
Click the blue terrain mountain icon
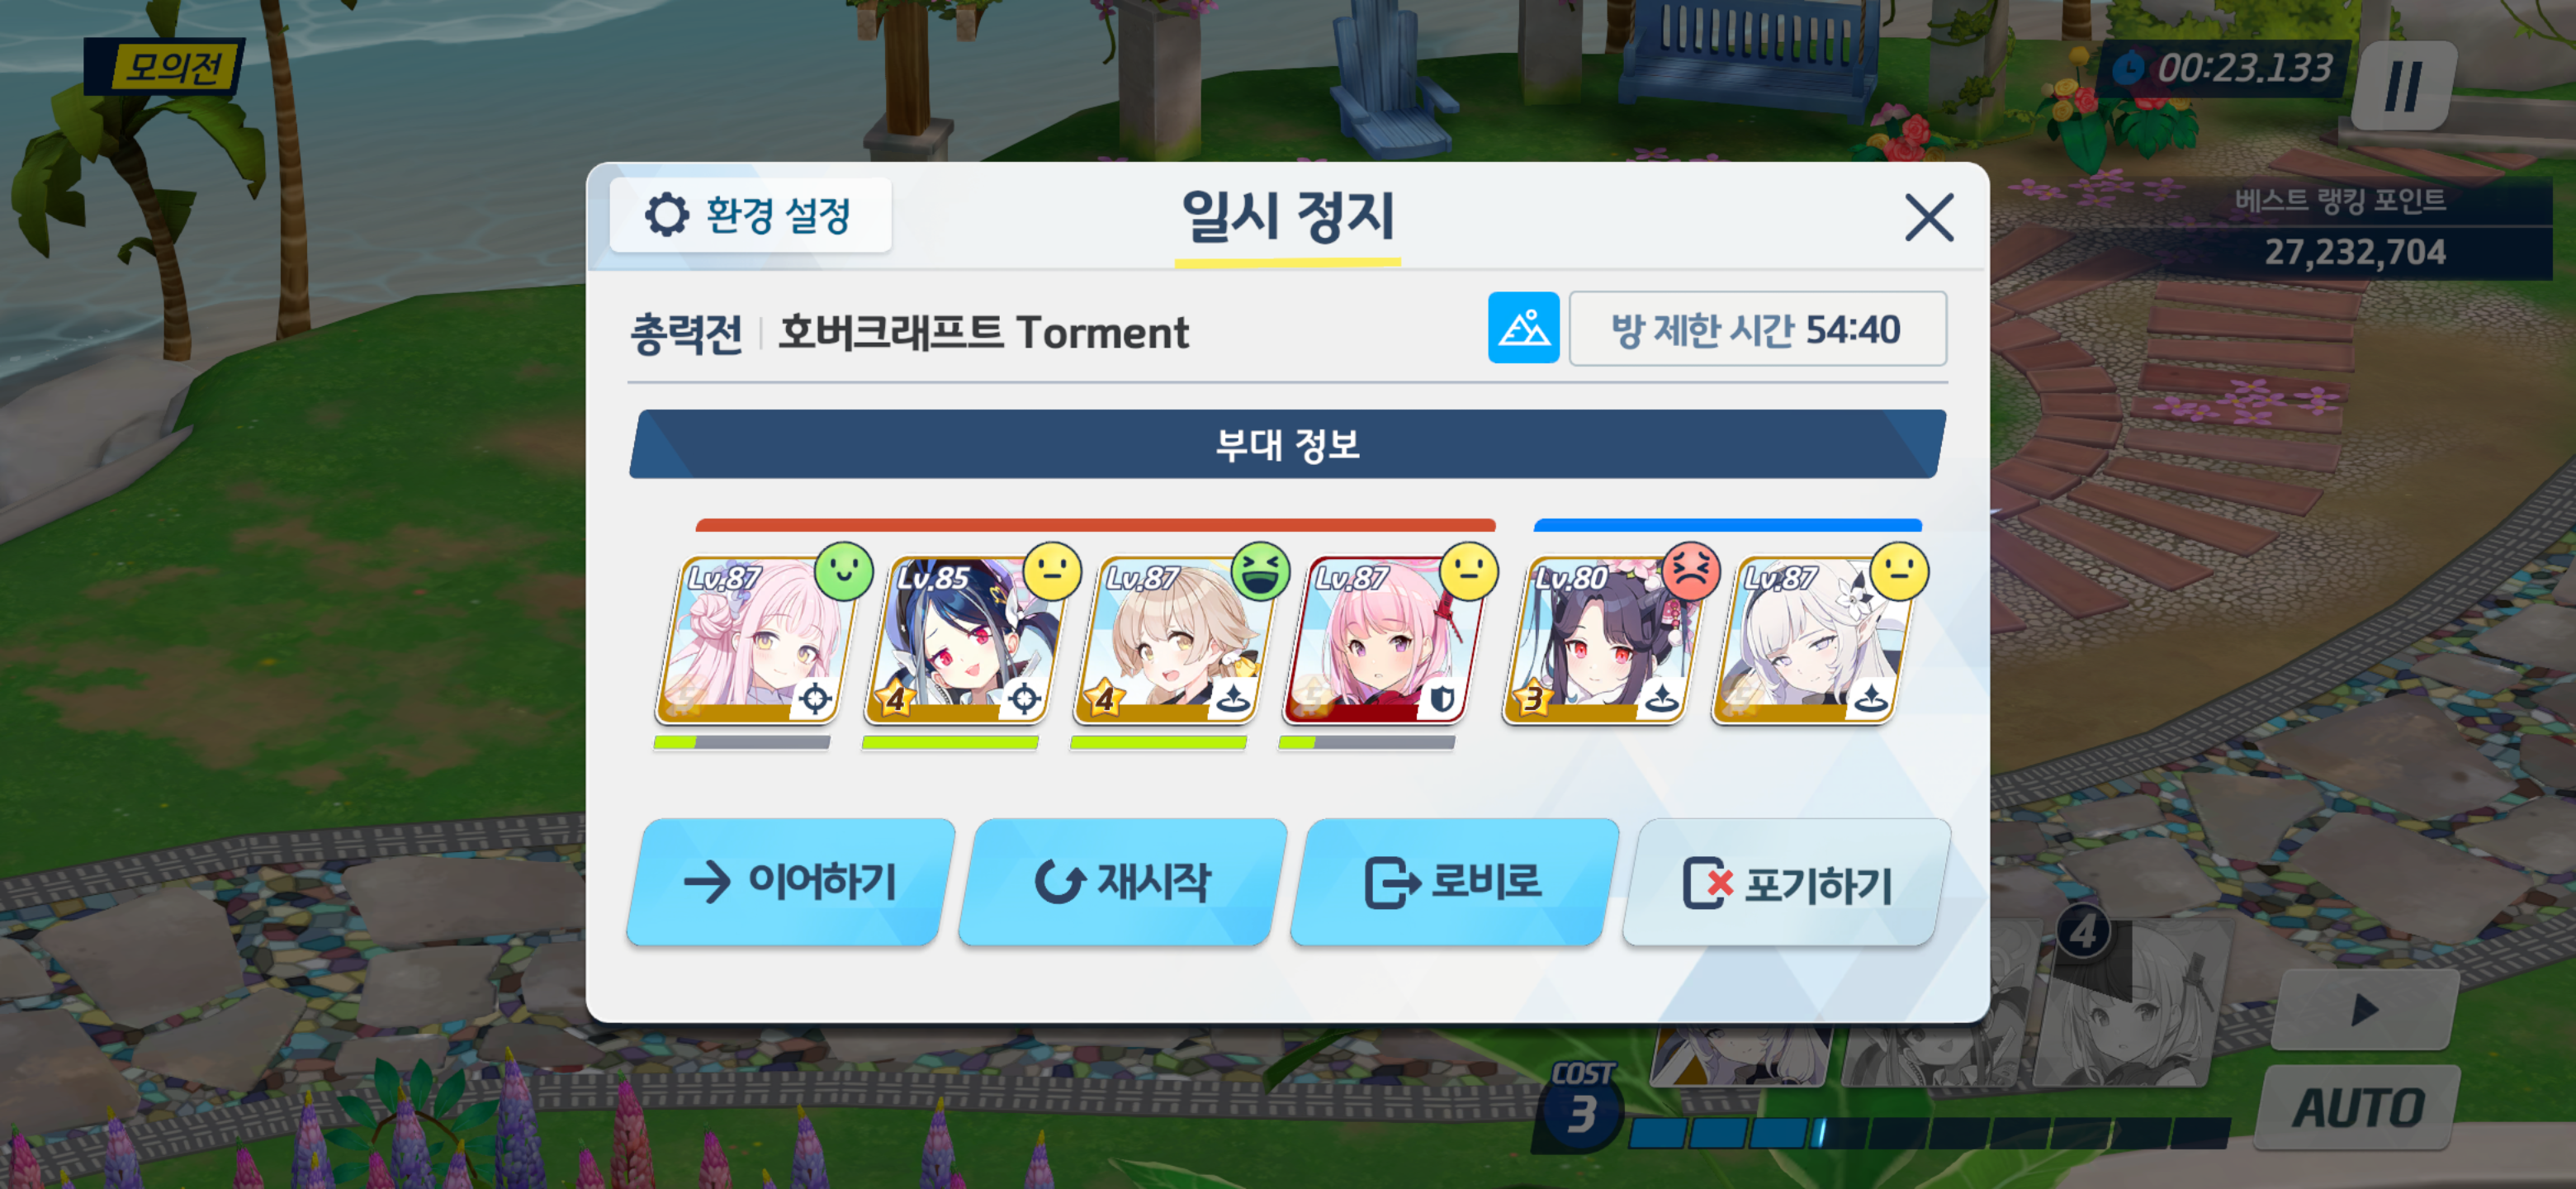tap(1523, 328)
